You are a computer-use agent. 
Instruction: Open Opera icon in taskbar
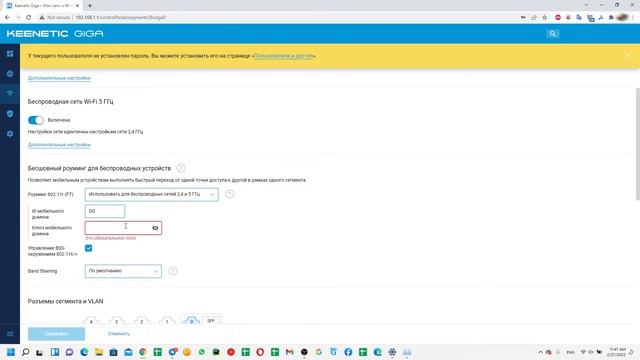pyautogui.click(x=260, y=352)
